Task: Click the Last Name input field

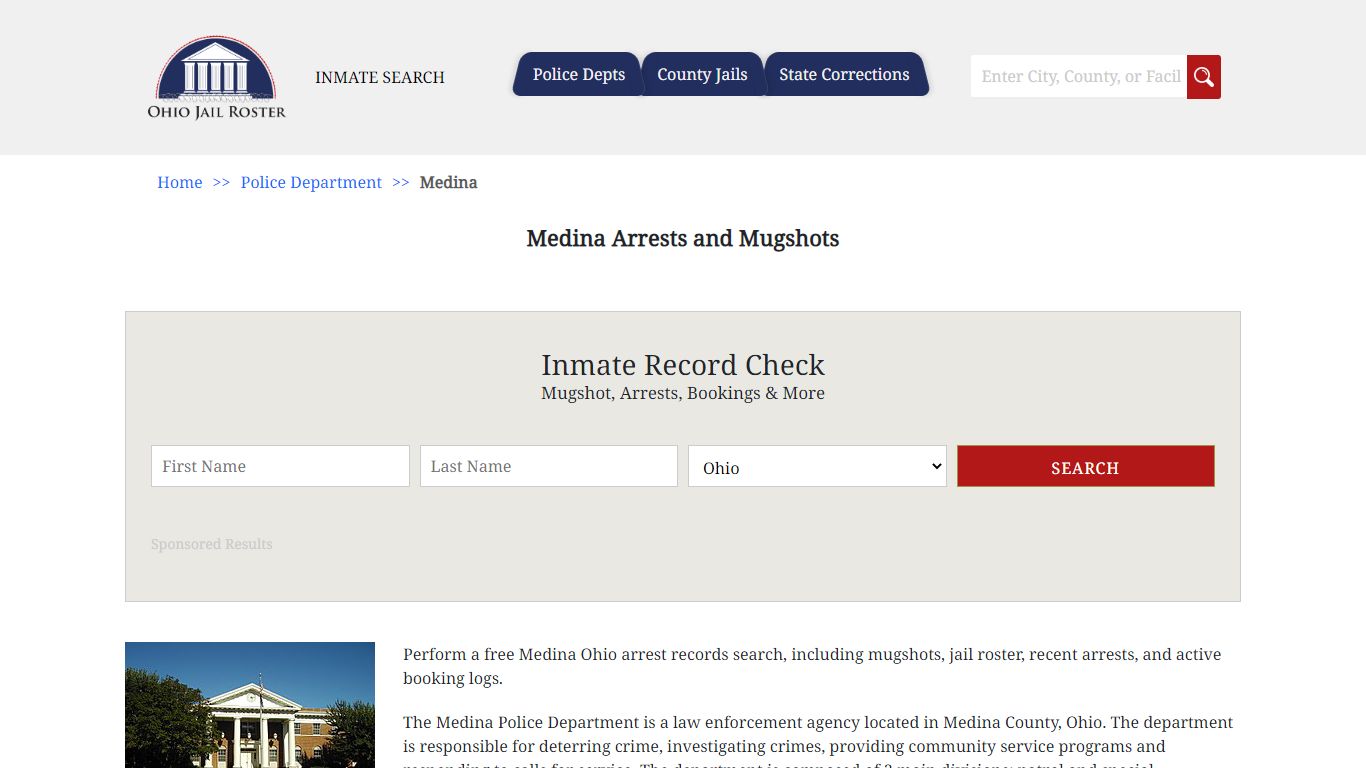Action: [548, 466]
